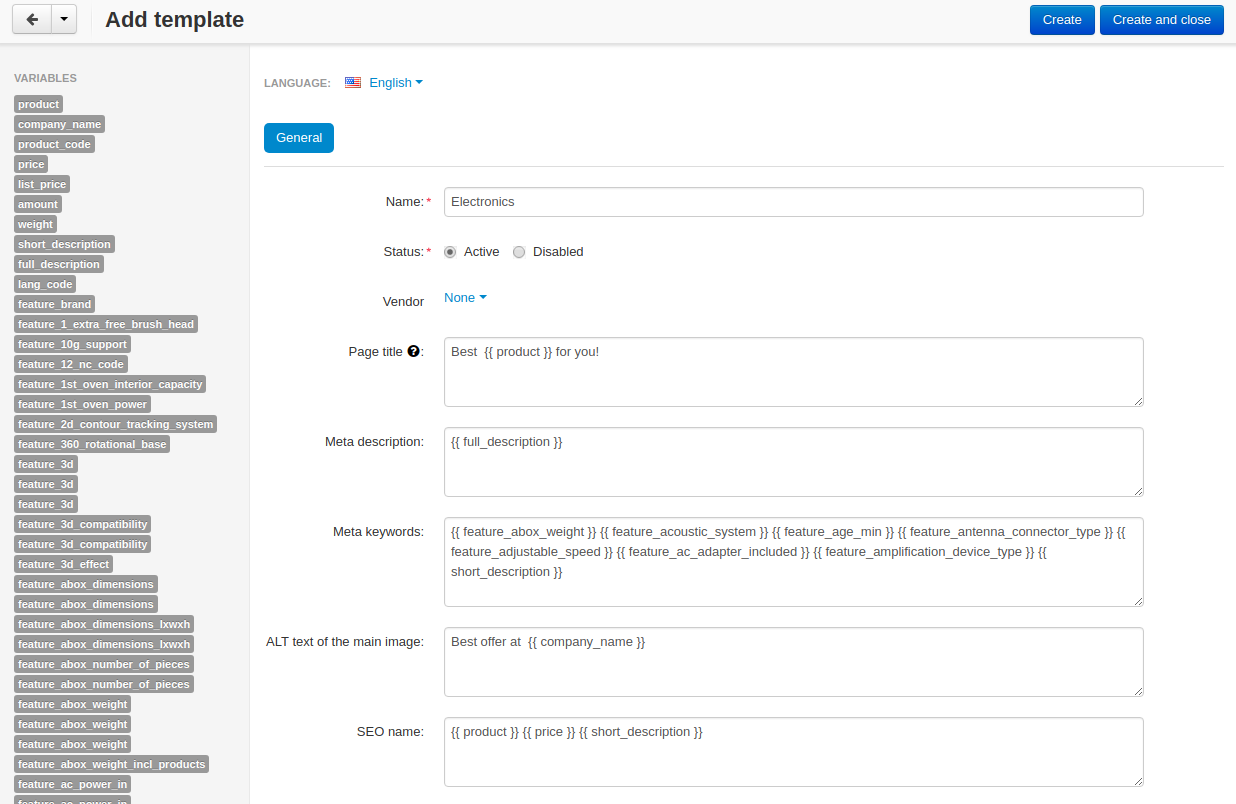
Task: Click the SEO name label
Action: [x=390, y=732]
